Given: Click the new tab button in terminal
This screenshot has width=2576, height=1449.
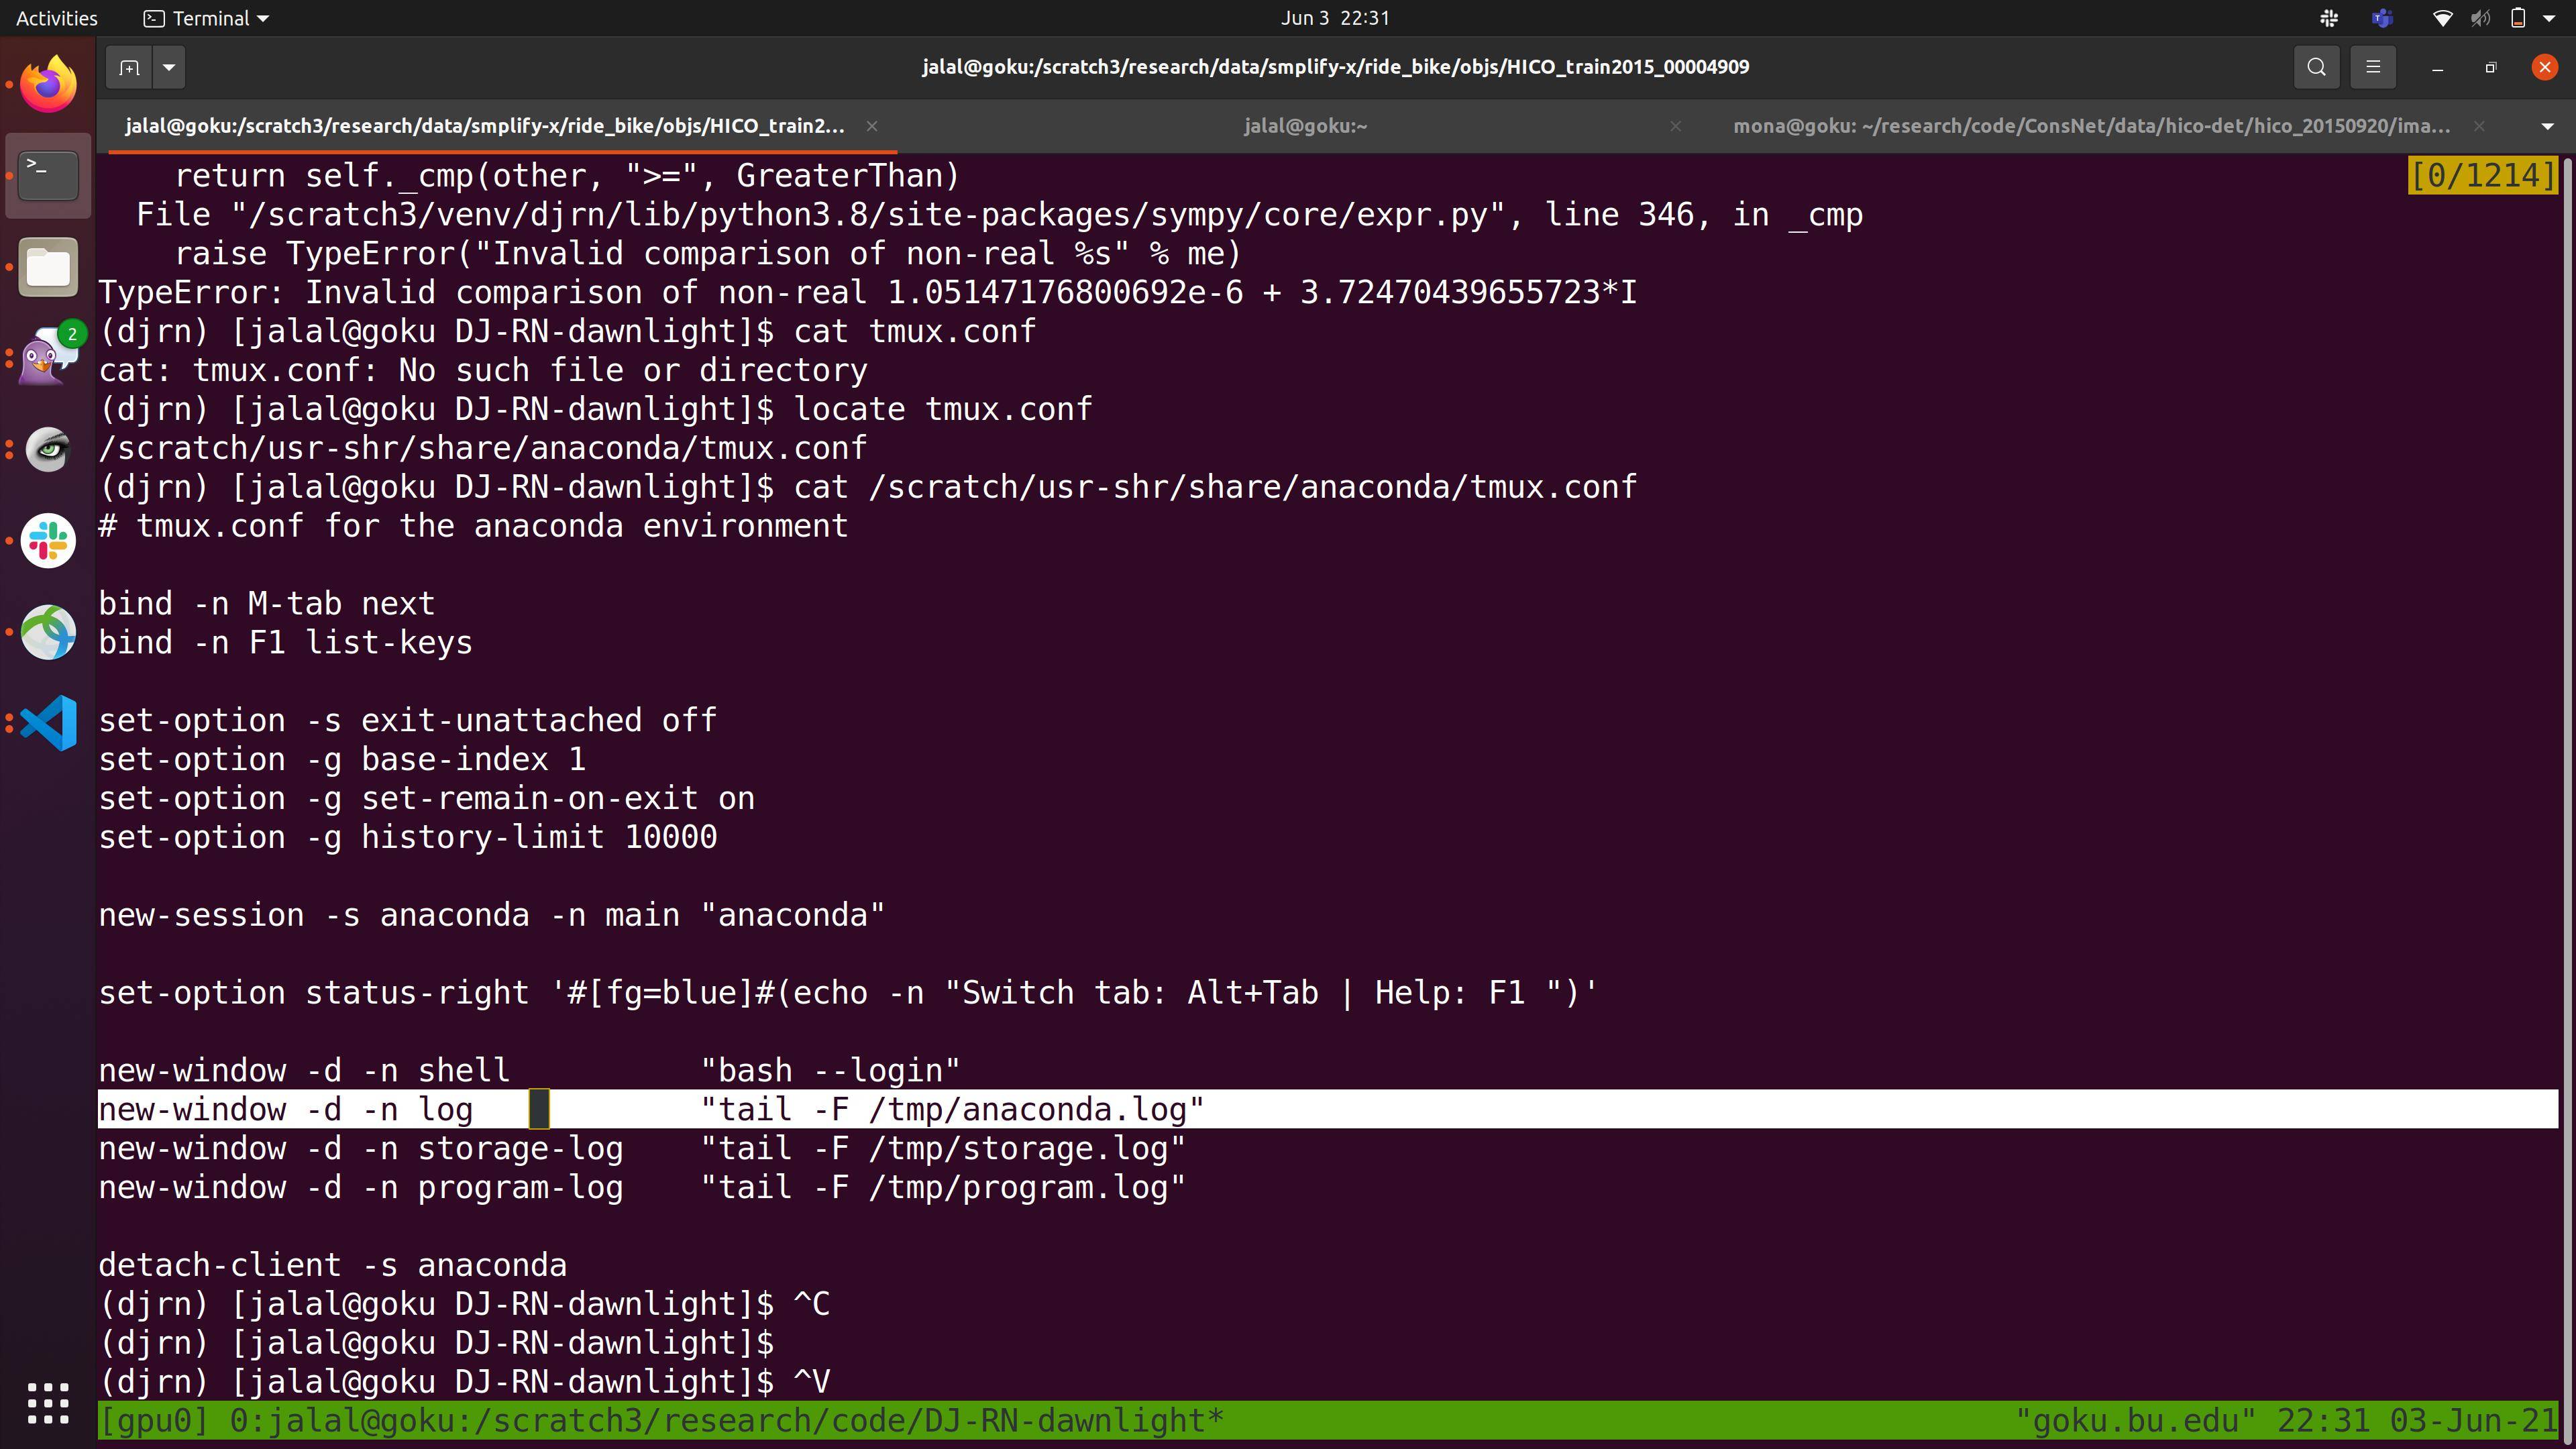Looking at the screenshot, I should (x=129, y=67).
